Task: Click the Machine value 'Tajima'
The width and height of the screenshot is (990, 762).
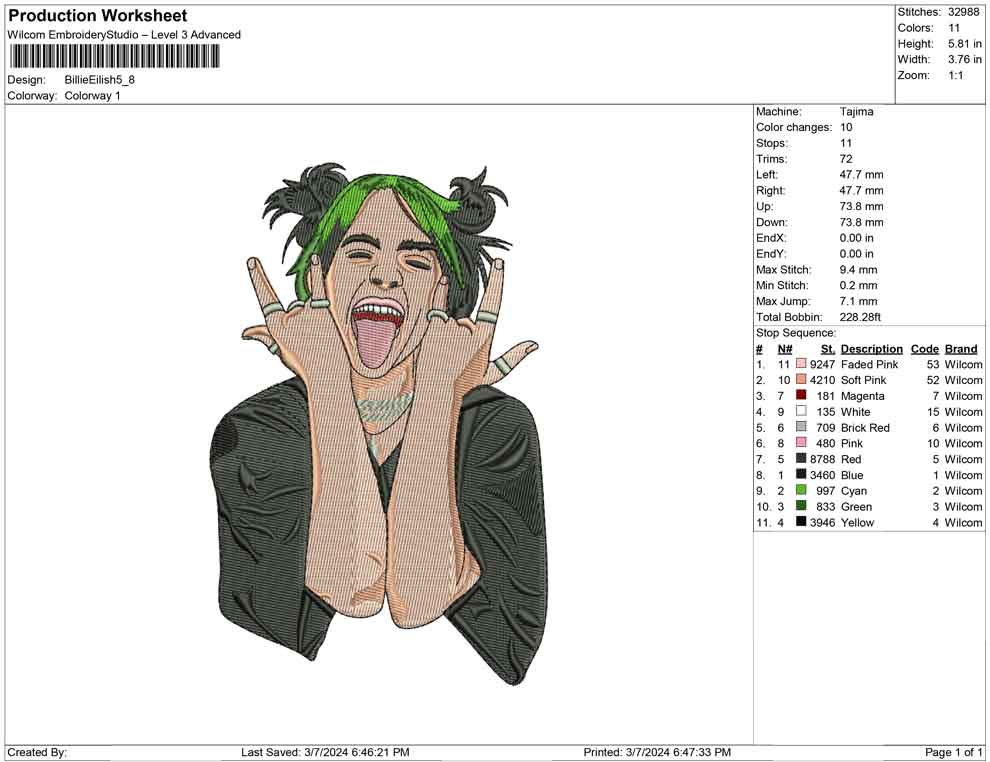Action: (x=857, y=112)
